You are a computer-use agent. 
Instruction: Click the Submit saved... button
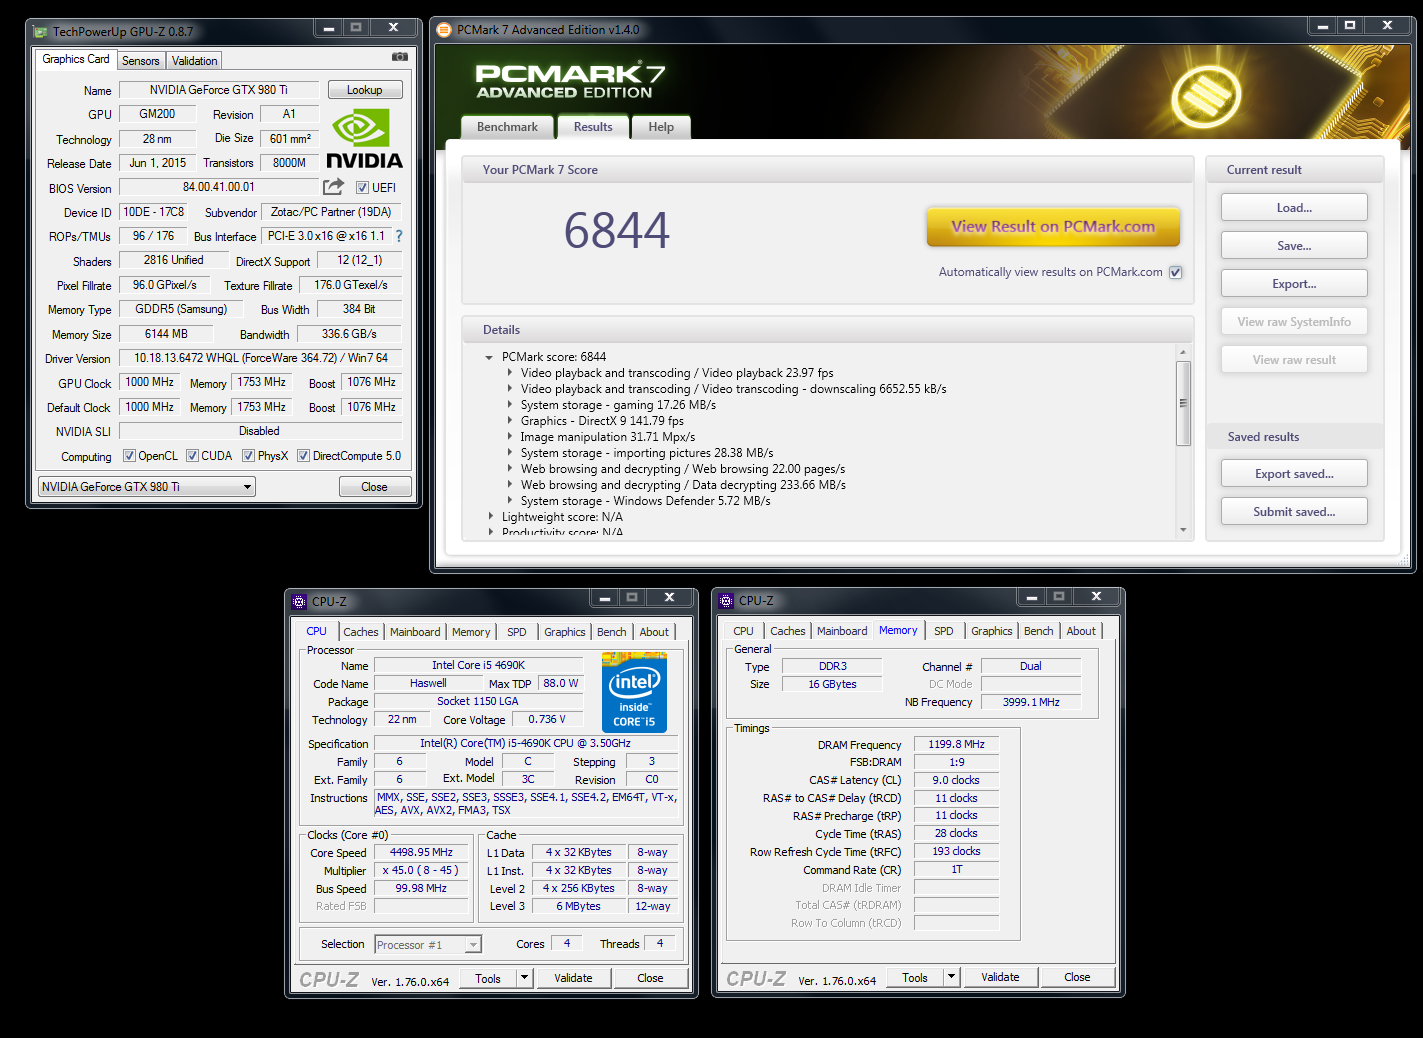[1294, 512]
